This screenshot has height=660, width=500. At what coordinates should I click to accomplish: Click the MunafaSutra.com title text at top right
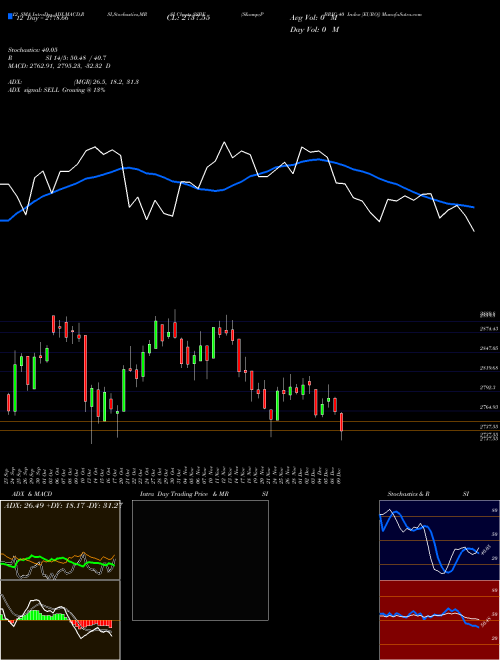click(x=402, y=14)
